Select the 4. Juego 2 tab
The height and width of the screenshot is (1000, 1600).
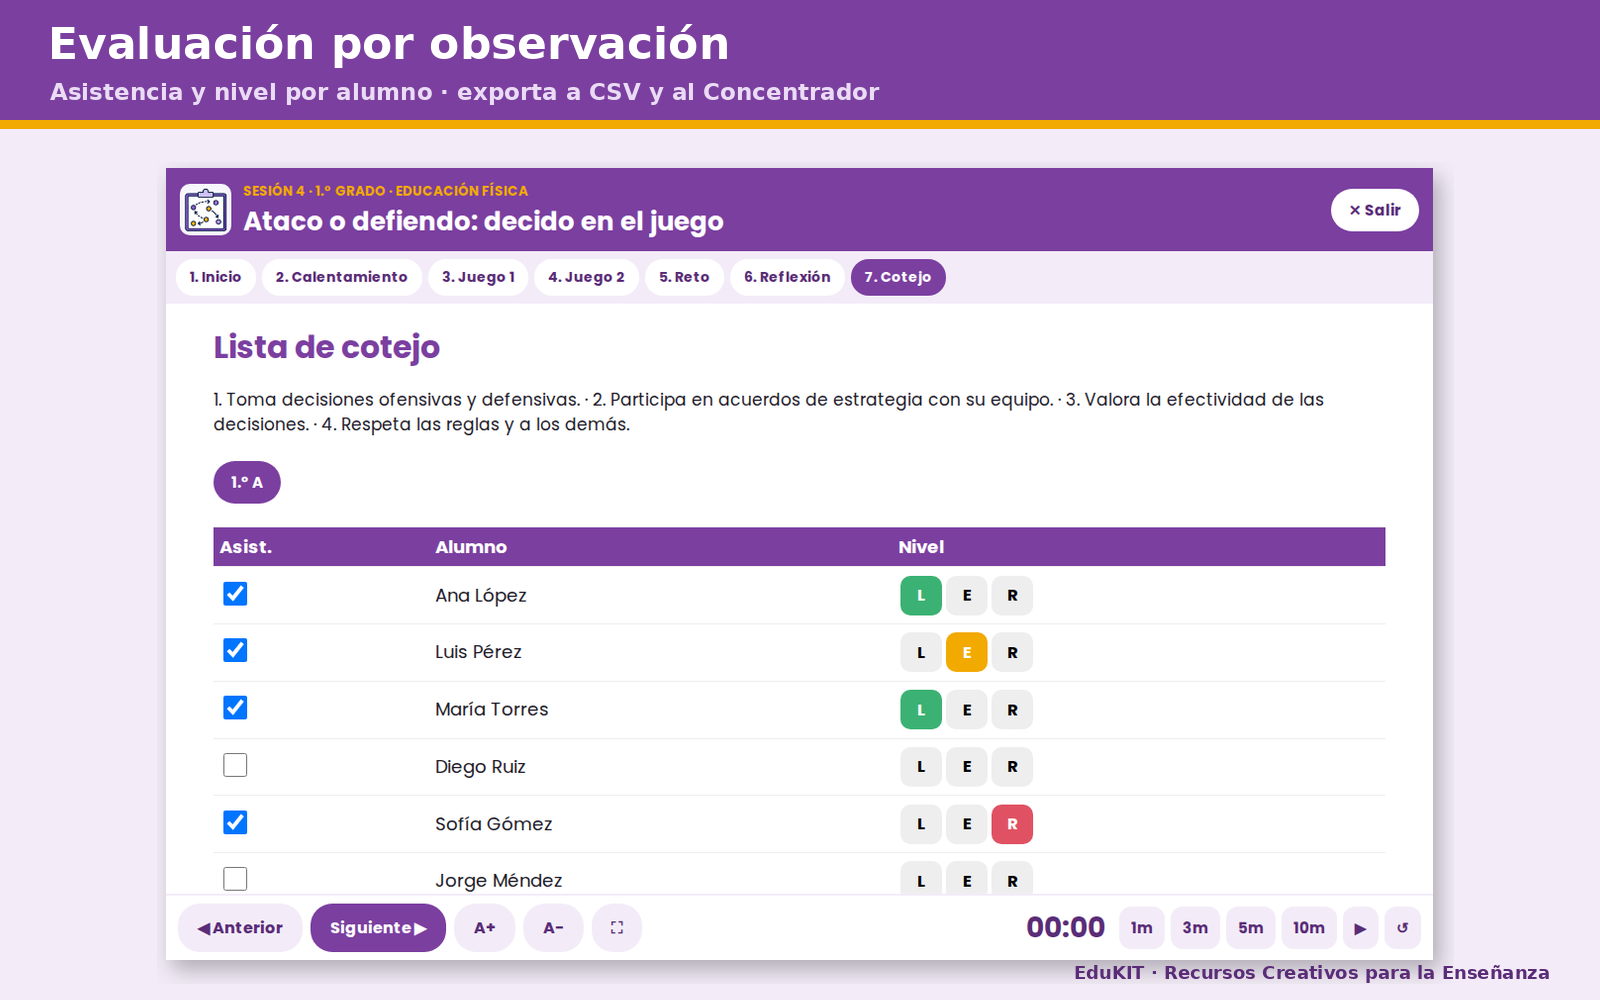coord(586,277)
